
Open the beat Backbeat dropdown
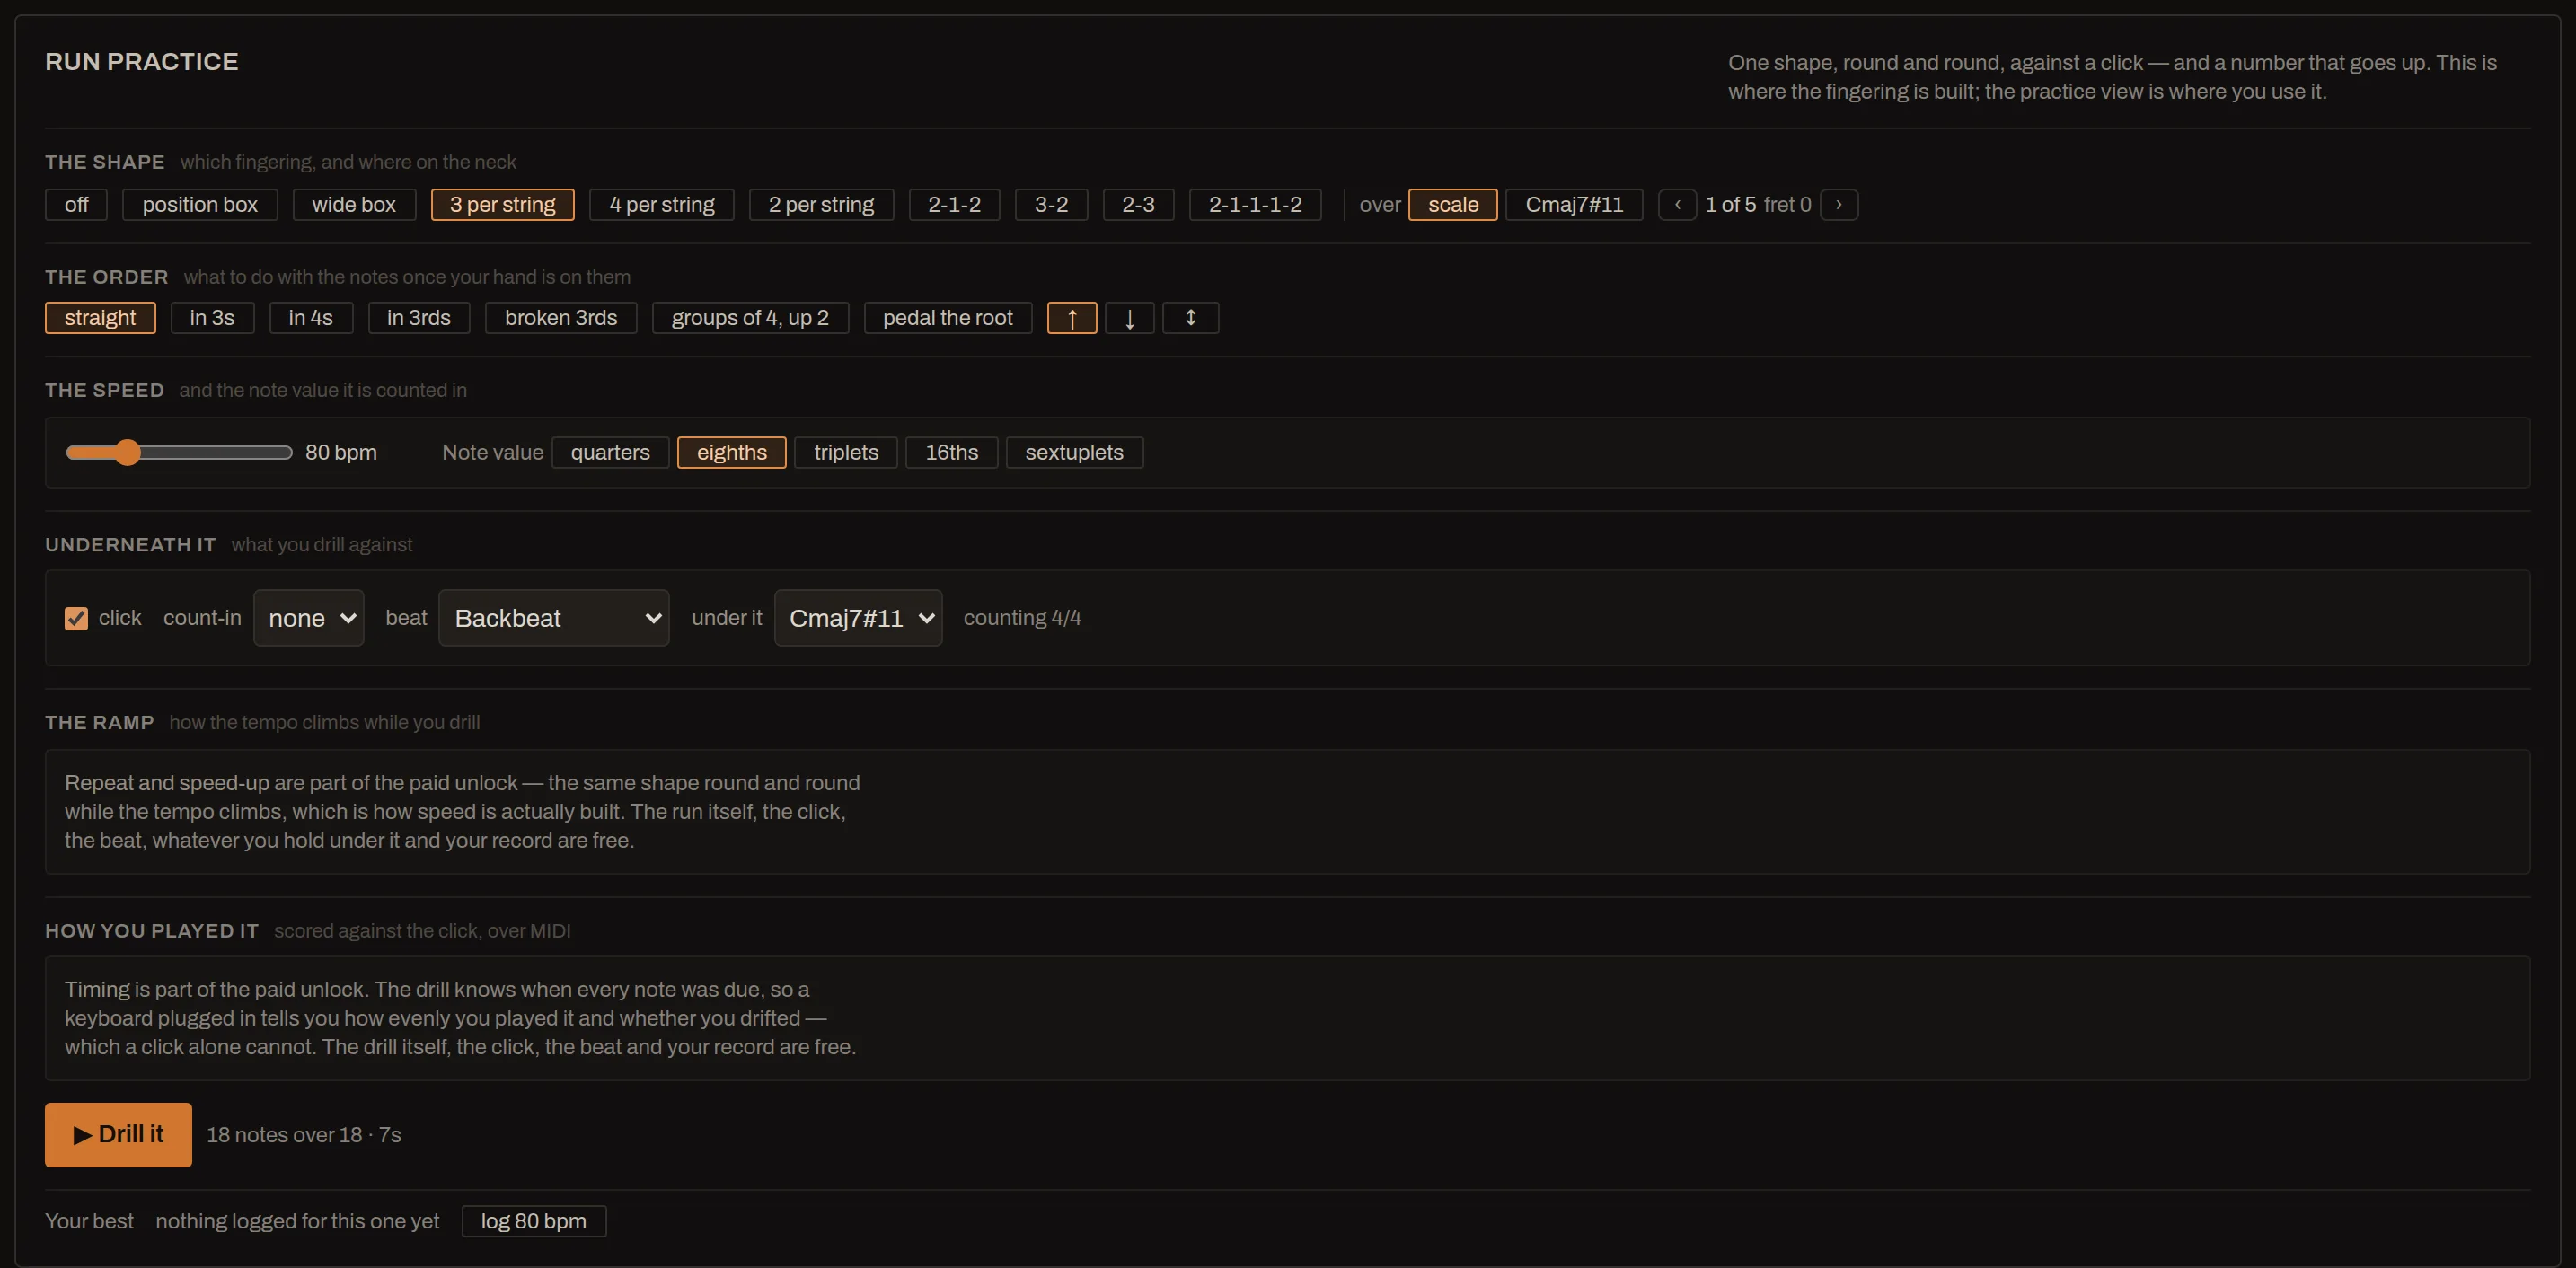coord(554,618)
